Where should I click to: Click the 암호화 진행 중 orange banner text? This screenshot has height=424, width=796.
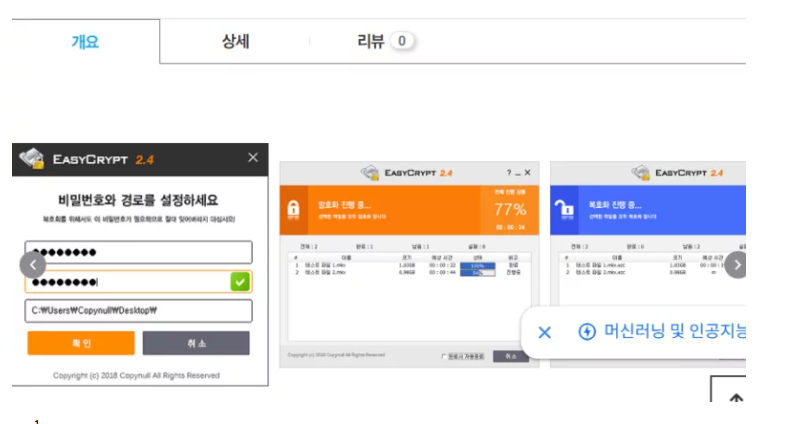point(344,205)
